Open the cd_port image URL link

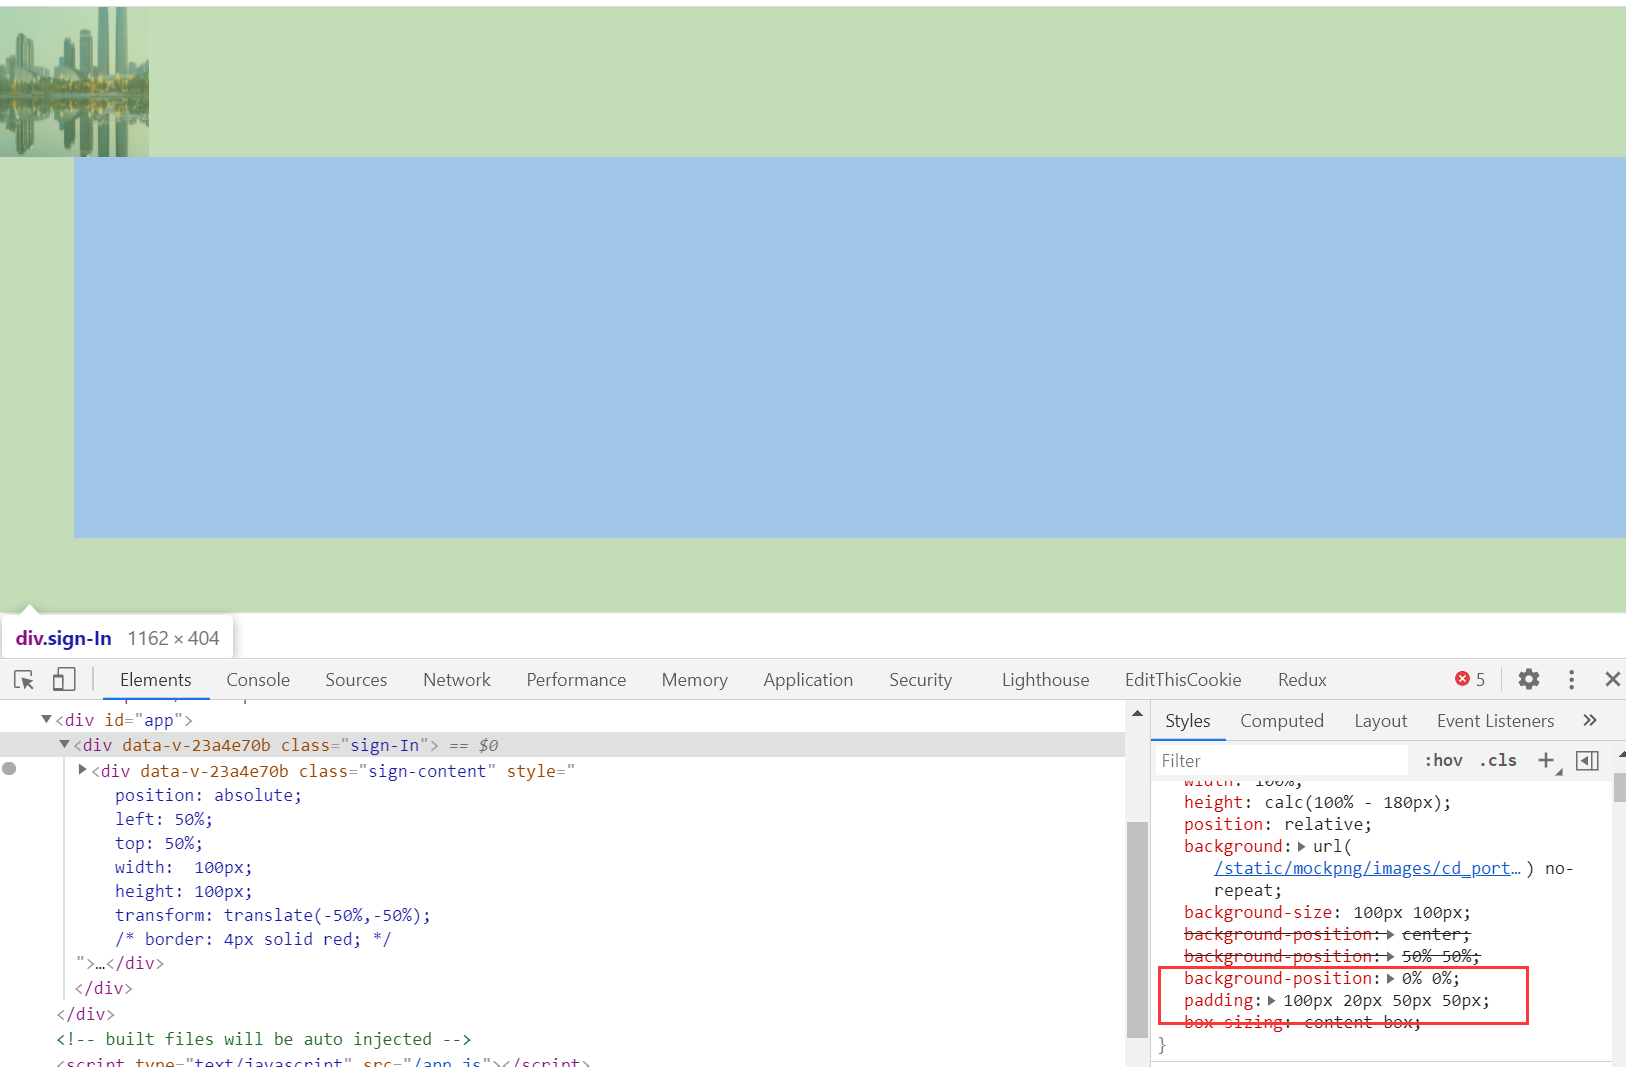(x=1367, y=869)
